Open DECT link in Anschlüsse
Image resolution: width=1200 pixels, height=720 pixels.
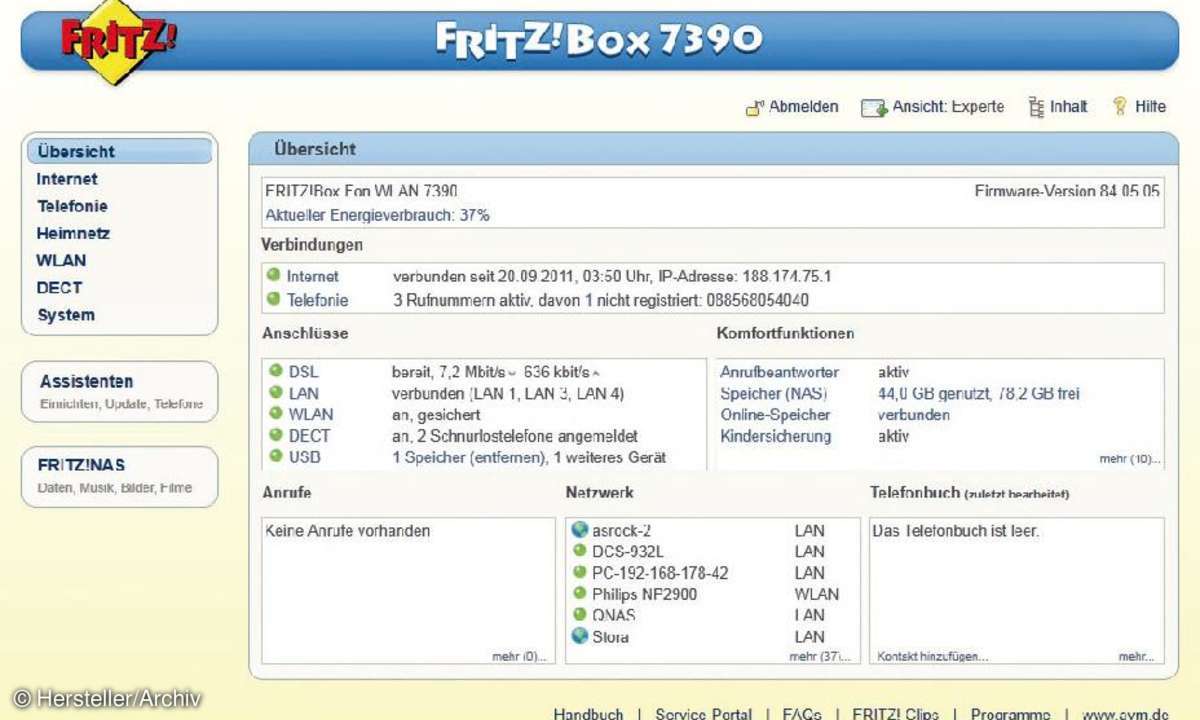pos(309,436)
